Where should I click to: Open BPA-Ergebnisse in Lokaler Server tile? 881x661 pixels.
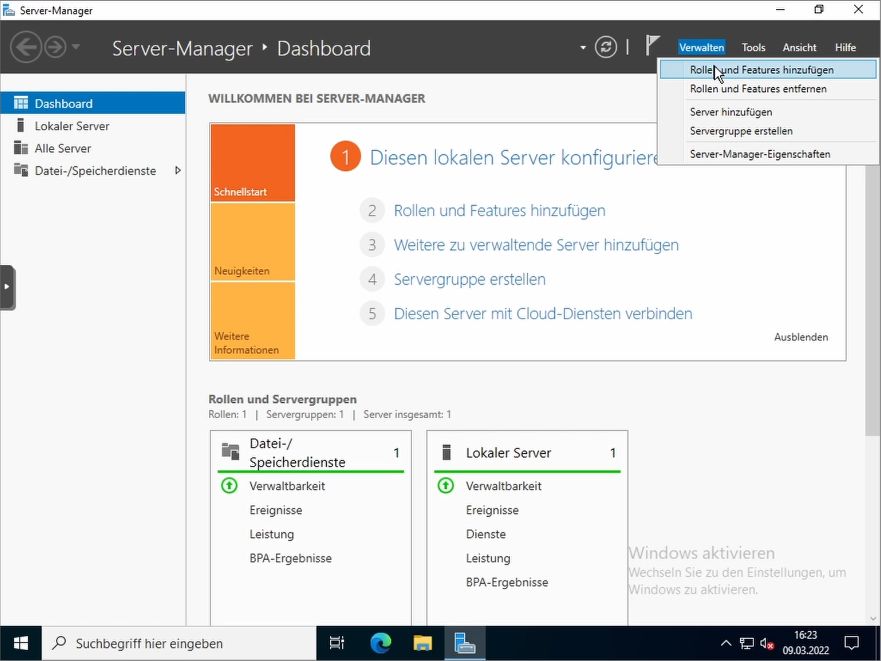(507, 583)
